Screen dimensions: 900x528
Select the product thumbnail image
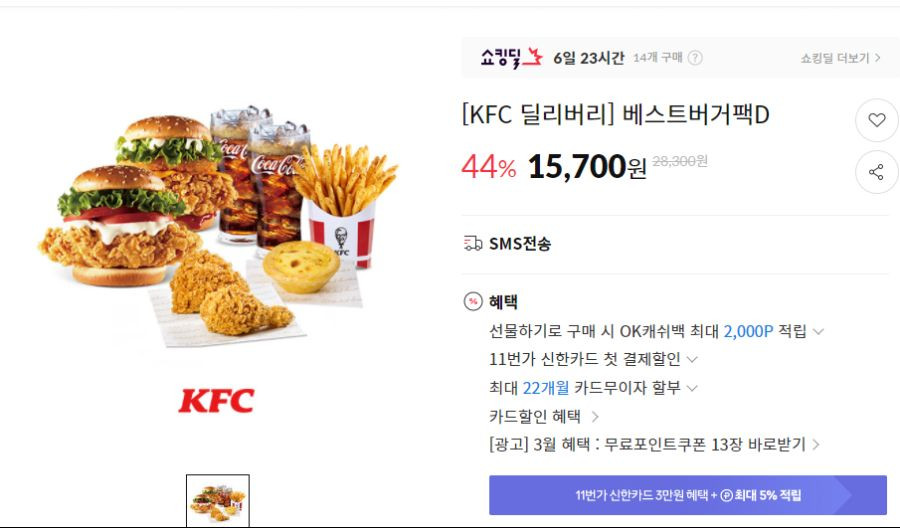click(x=218, y=500)
